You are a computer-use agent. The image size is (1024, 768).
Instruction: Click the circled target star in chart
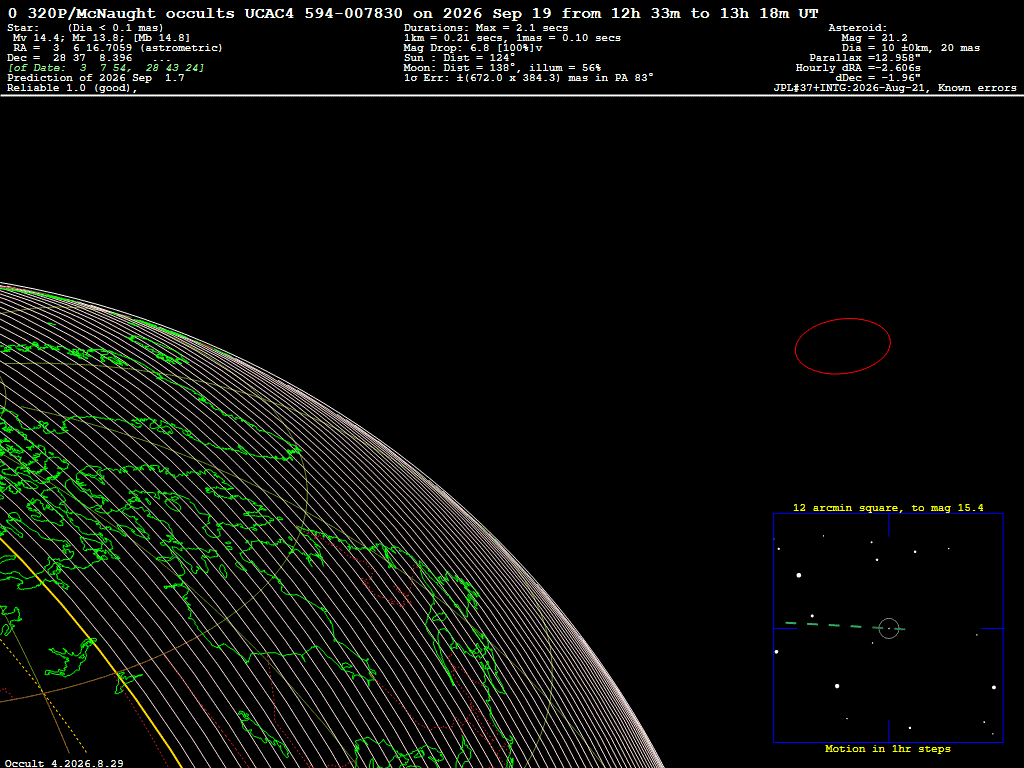click(x=889, y=628)
